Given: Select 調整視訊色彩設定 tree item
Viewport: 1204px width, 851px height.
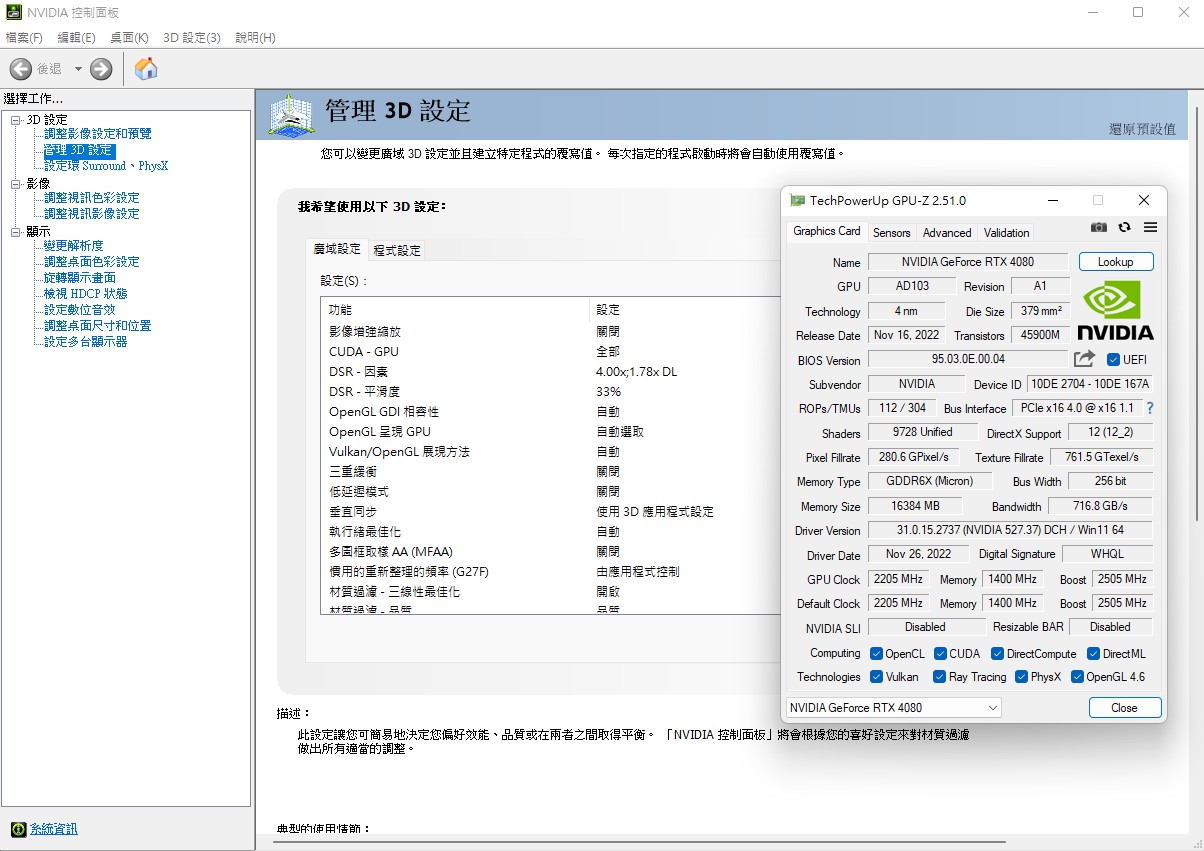Looking at the screenshot, I should tap(91, 198).
